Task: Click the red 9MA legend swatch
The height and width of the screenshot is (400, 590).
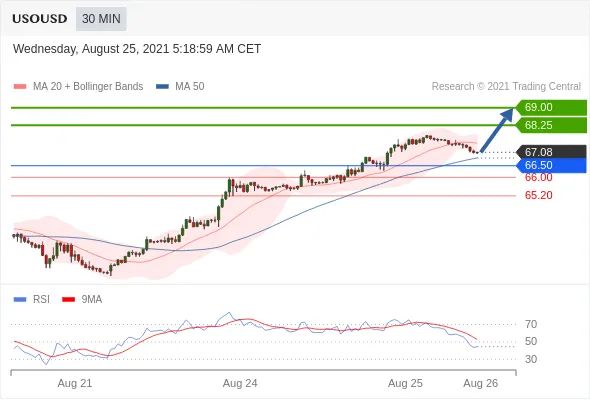Action: pos(68,300)
